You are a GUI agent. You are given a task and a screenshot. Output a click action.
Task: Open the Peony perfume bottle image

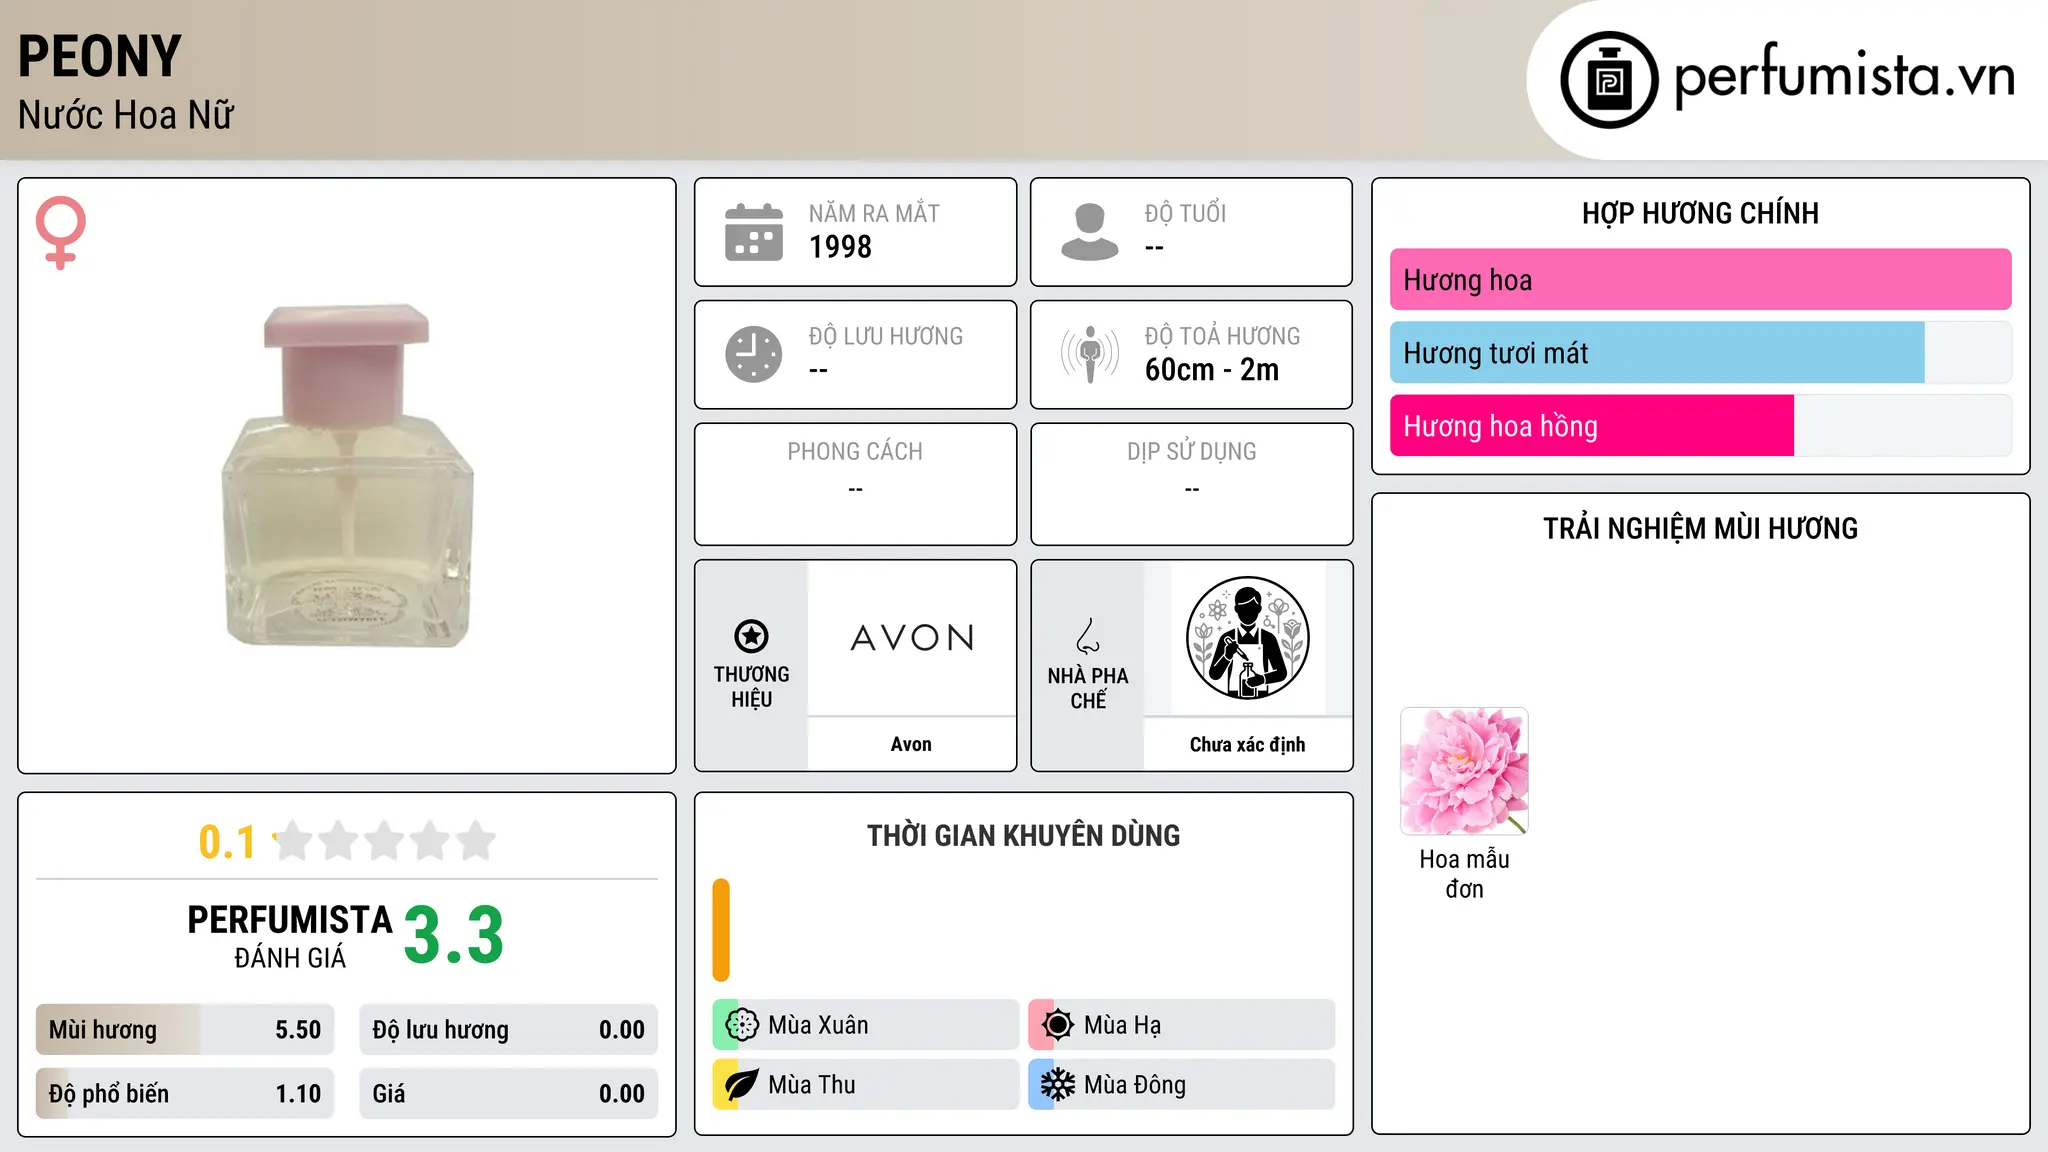tap(346, 475)
